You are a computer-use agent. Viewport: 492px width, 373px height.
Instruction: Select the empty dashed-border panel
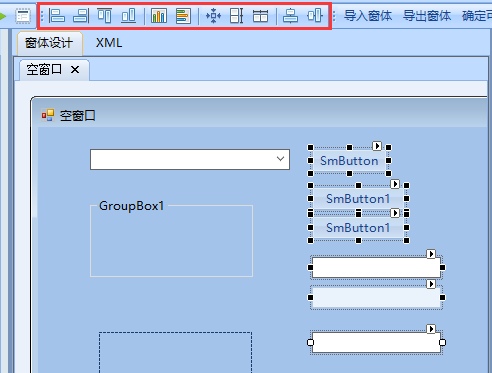click(x=175, y=352)
